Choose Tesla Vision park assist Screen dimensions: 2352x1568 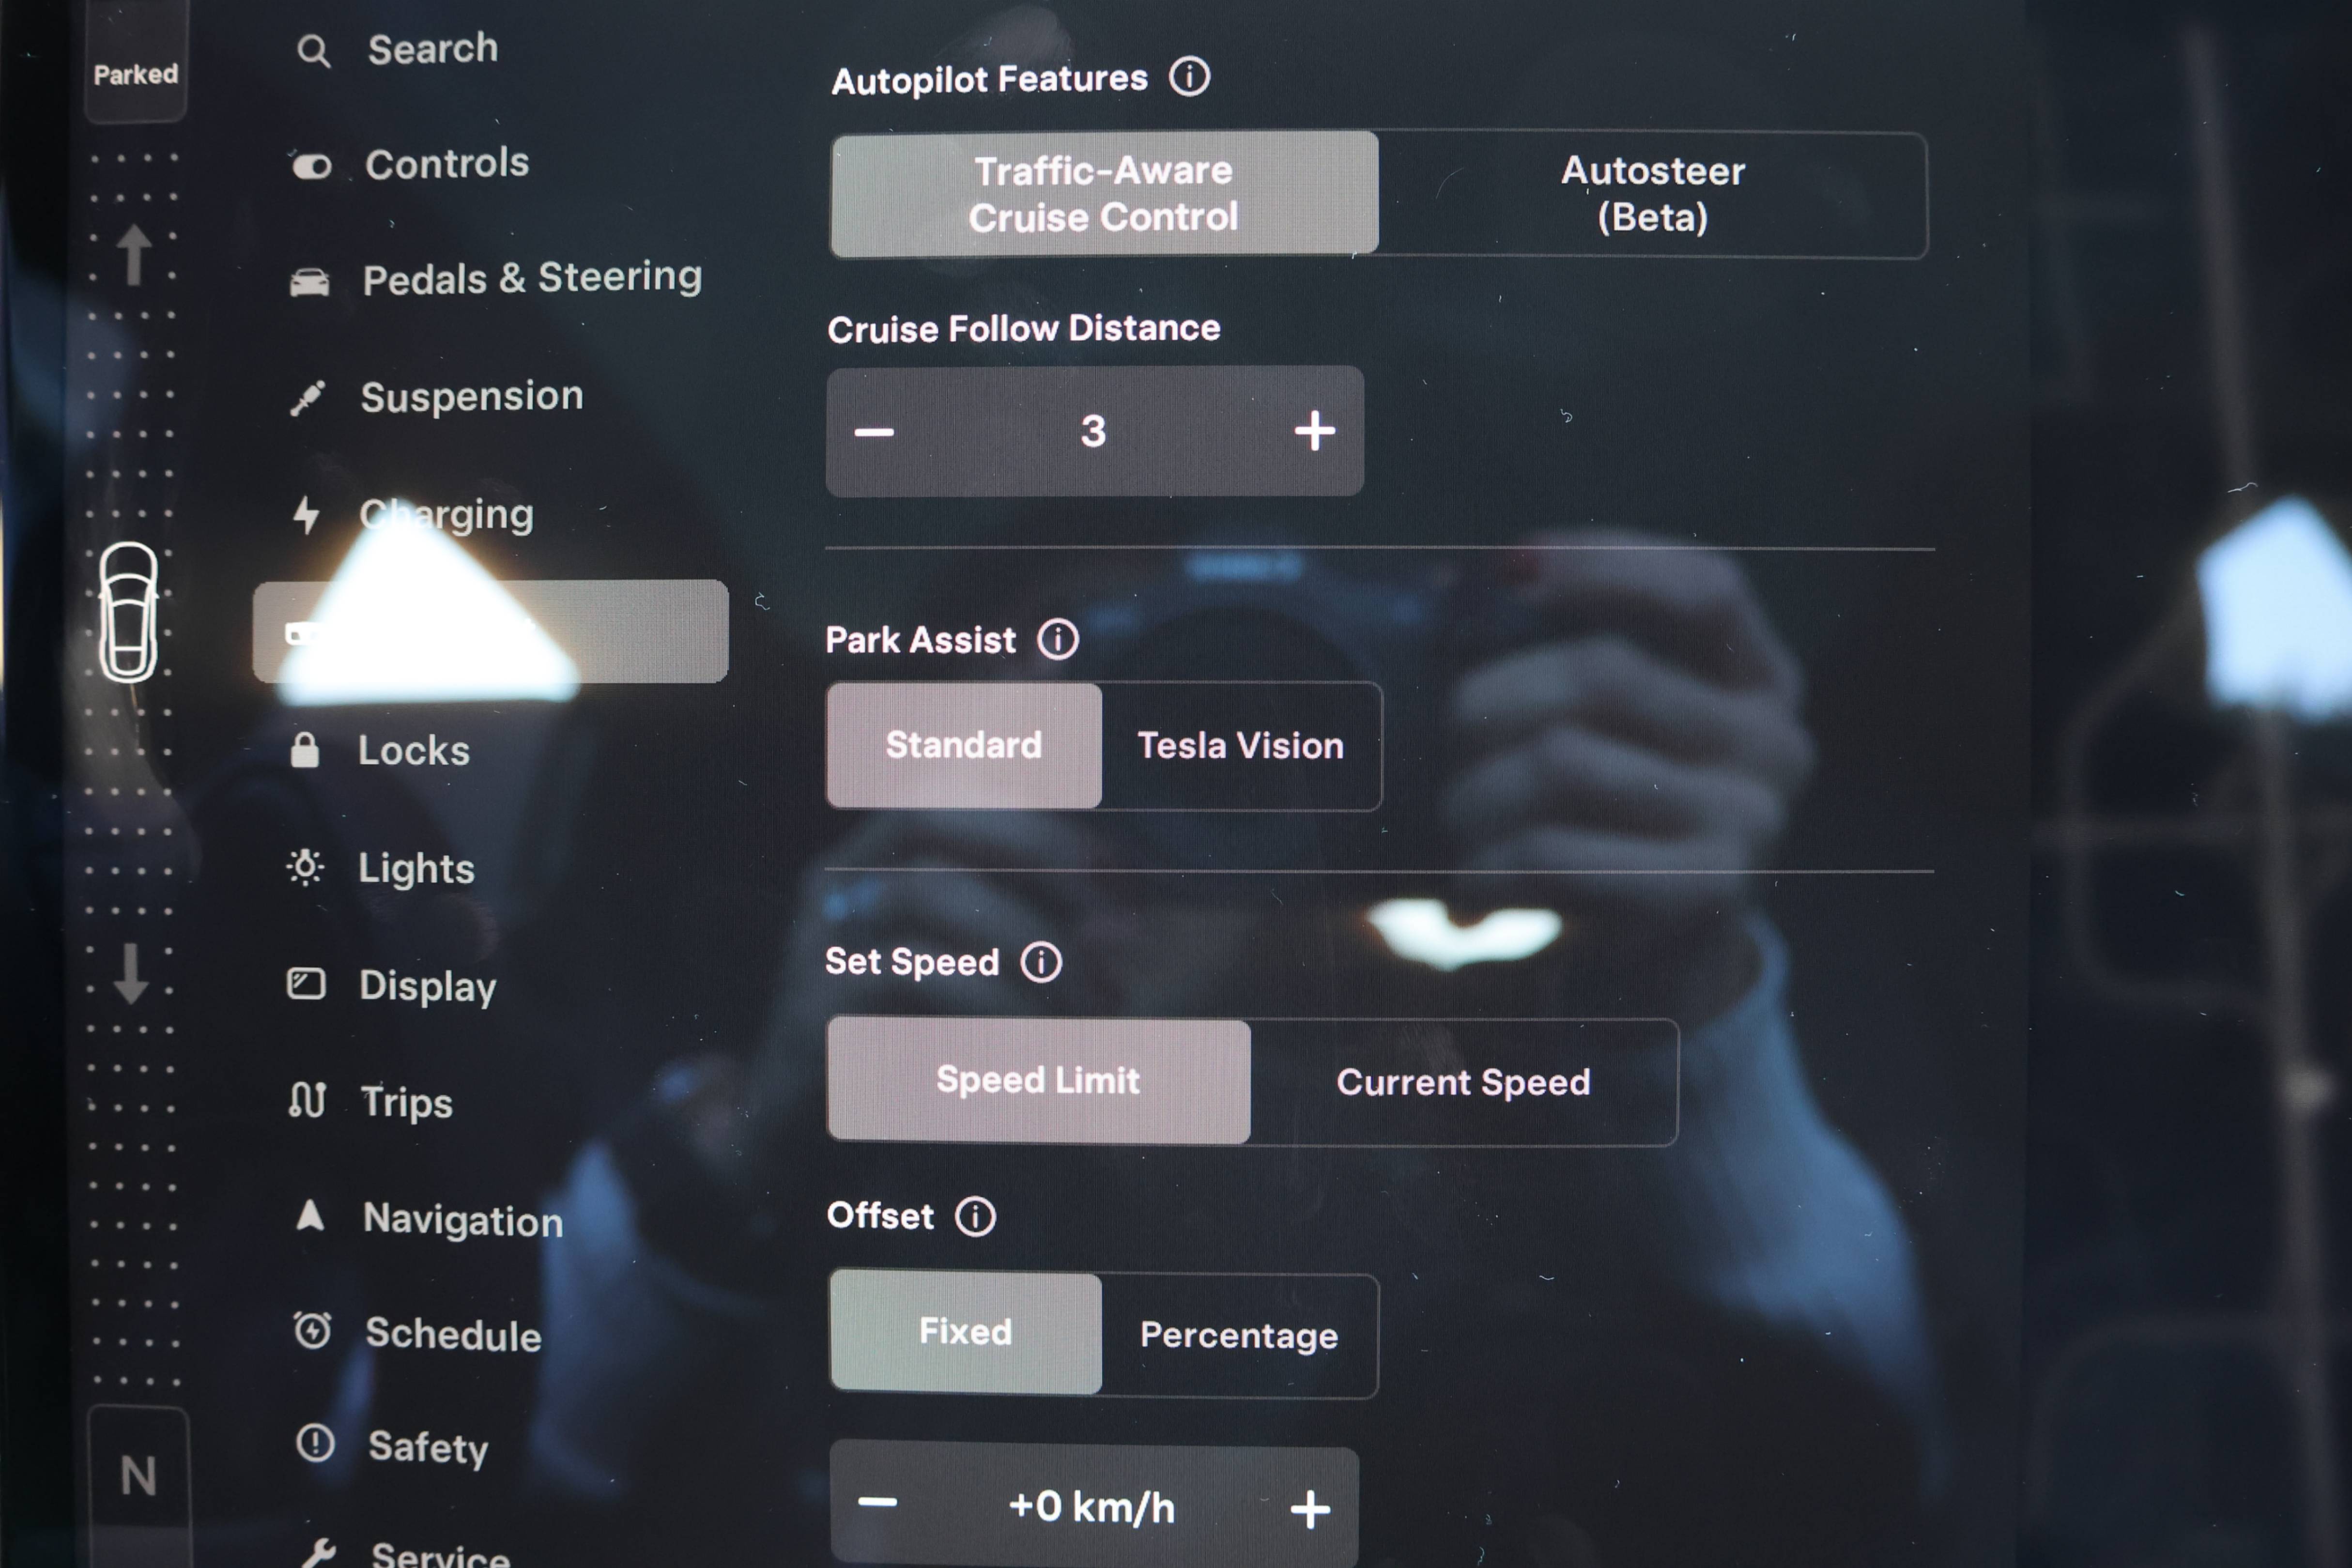[1240, 746]
